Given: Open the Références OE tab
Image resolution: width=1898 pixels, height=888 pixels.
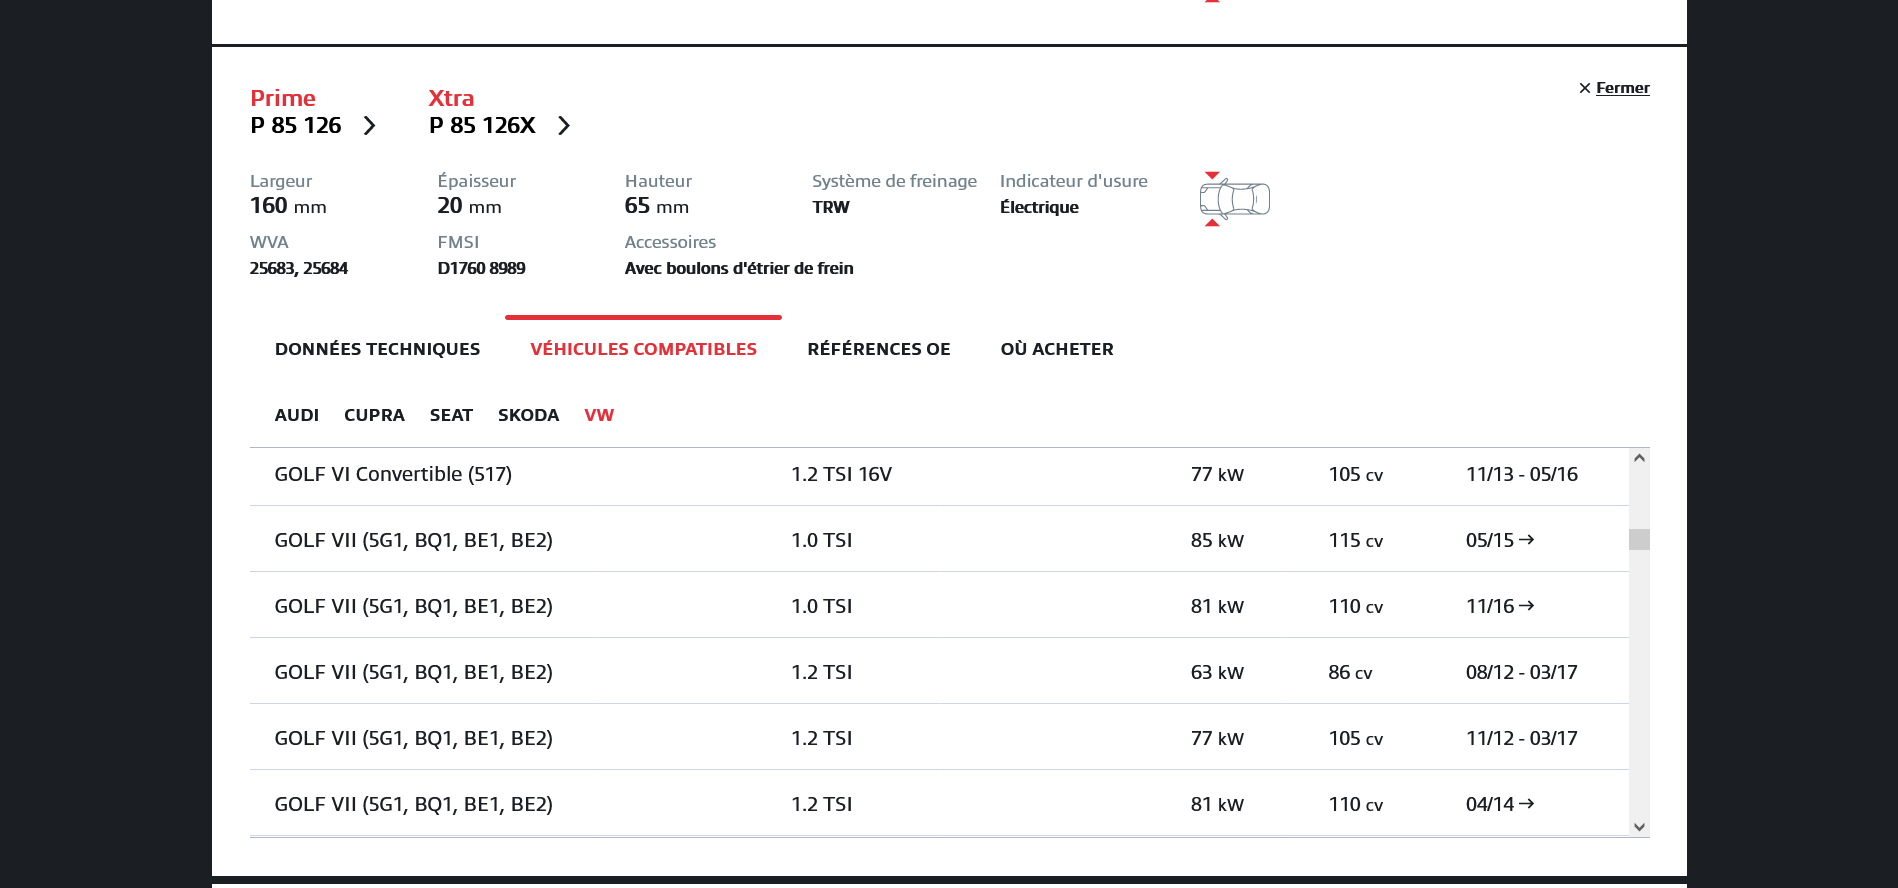Looking at the screenshot, I should click(879, 349).
